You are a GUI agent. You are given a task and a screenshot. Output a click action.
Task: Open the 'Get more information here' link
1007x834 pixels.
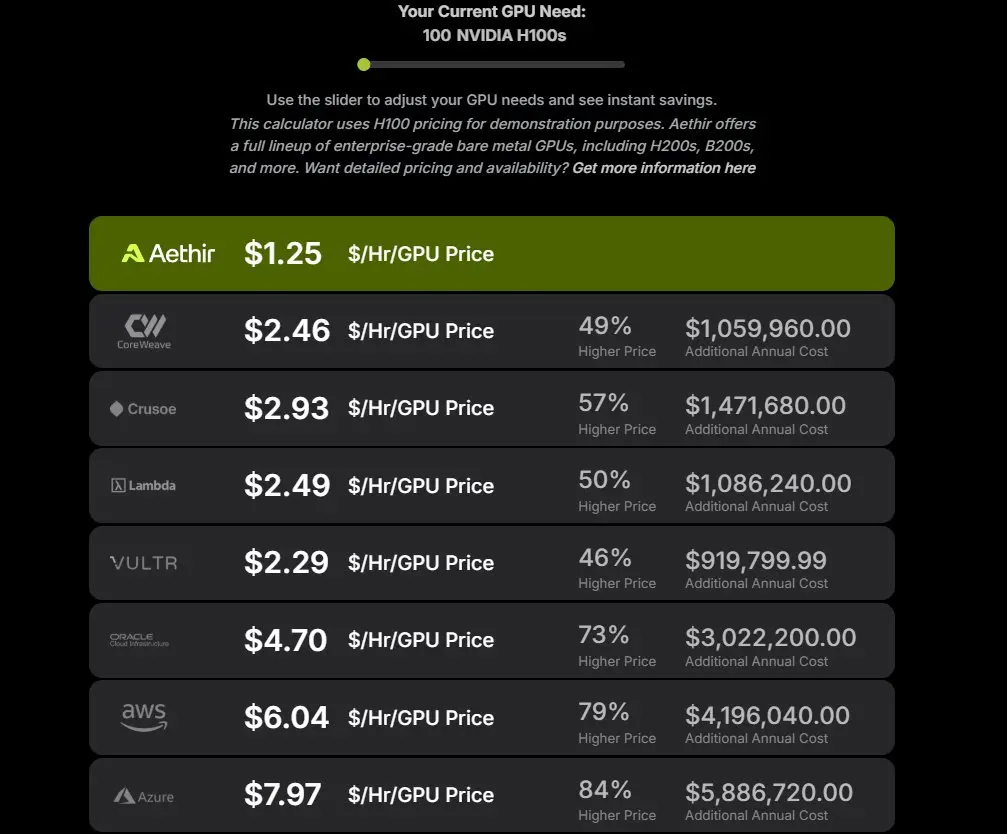point(664,168)
